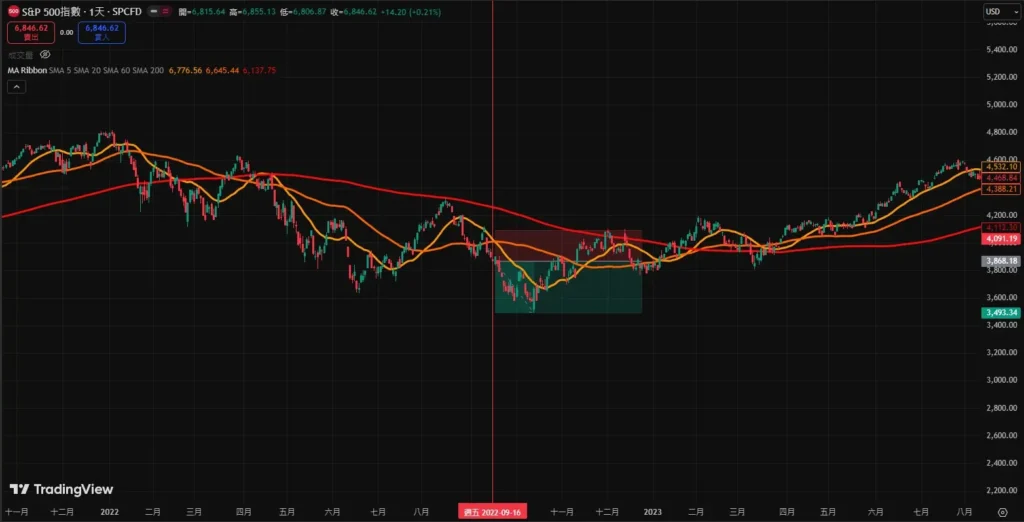Open chart settings gear in the bottom-right corner
This screenshot has height=522, width=1024.
tap(1002, 512)
